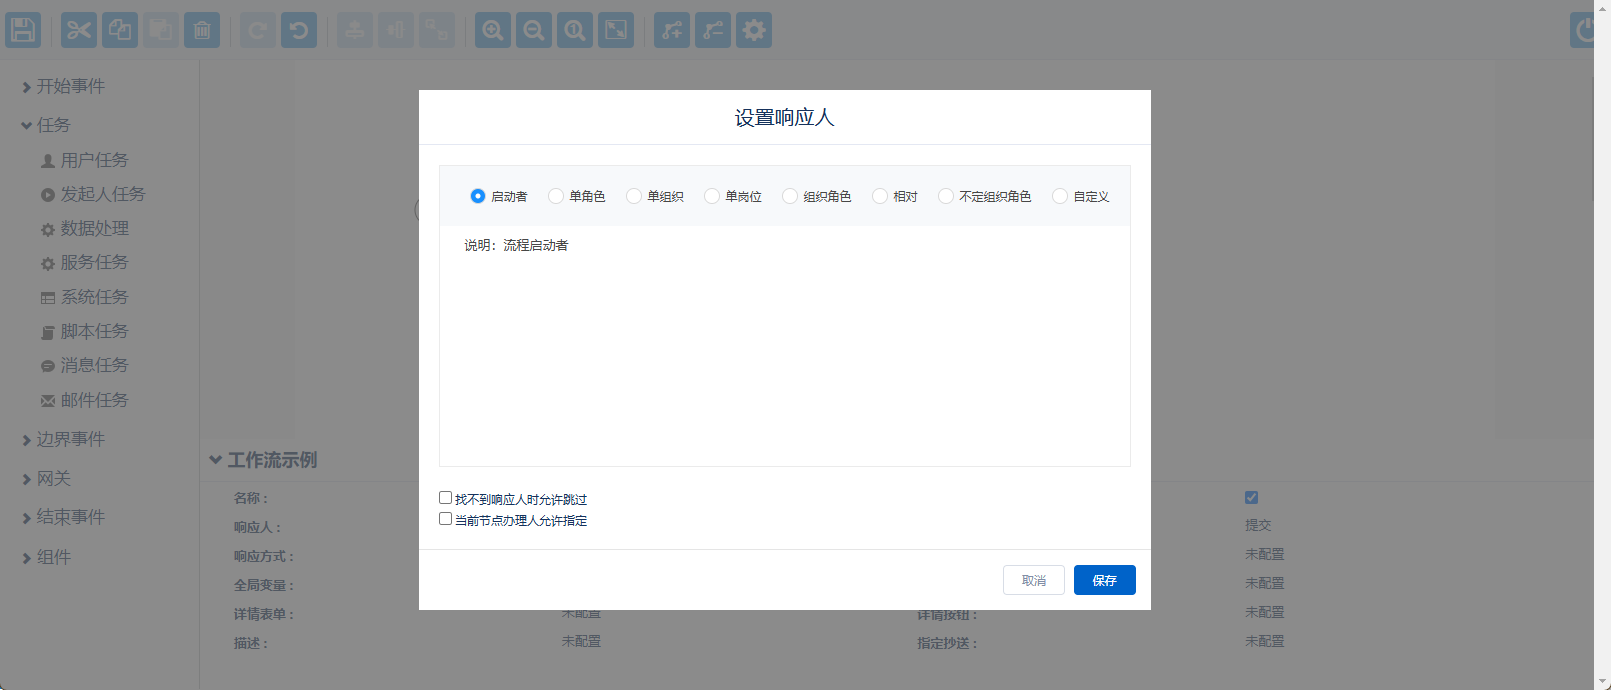The height and width of the screenshot is (690, 1611).
Task: Click the scissors cut icon
Action: tap(79, 30)
